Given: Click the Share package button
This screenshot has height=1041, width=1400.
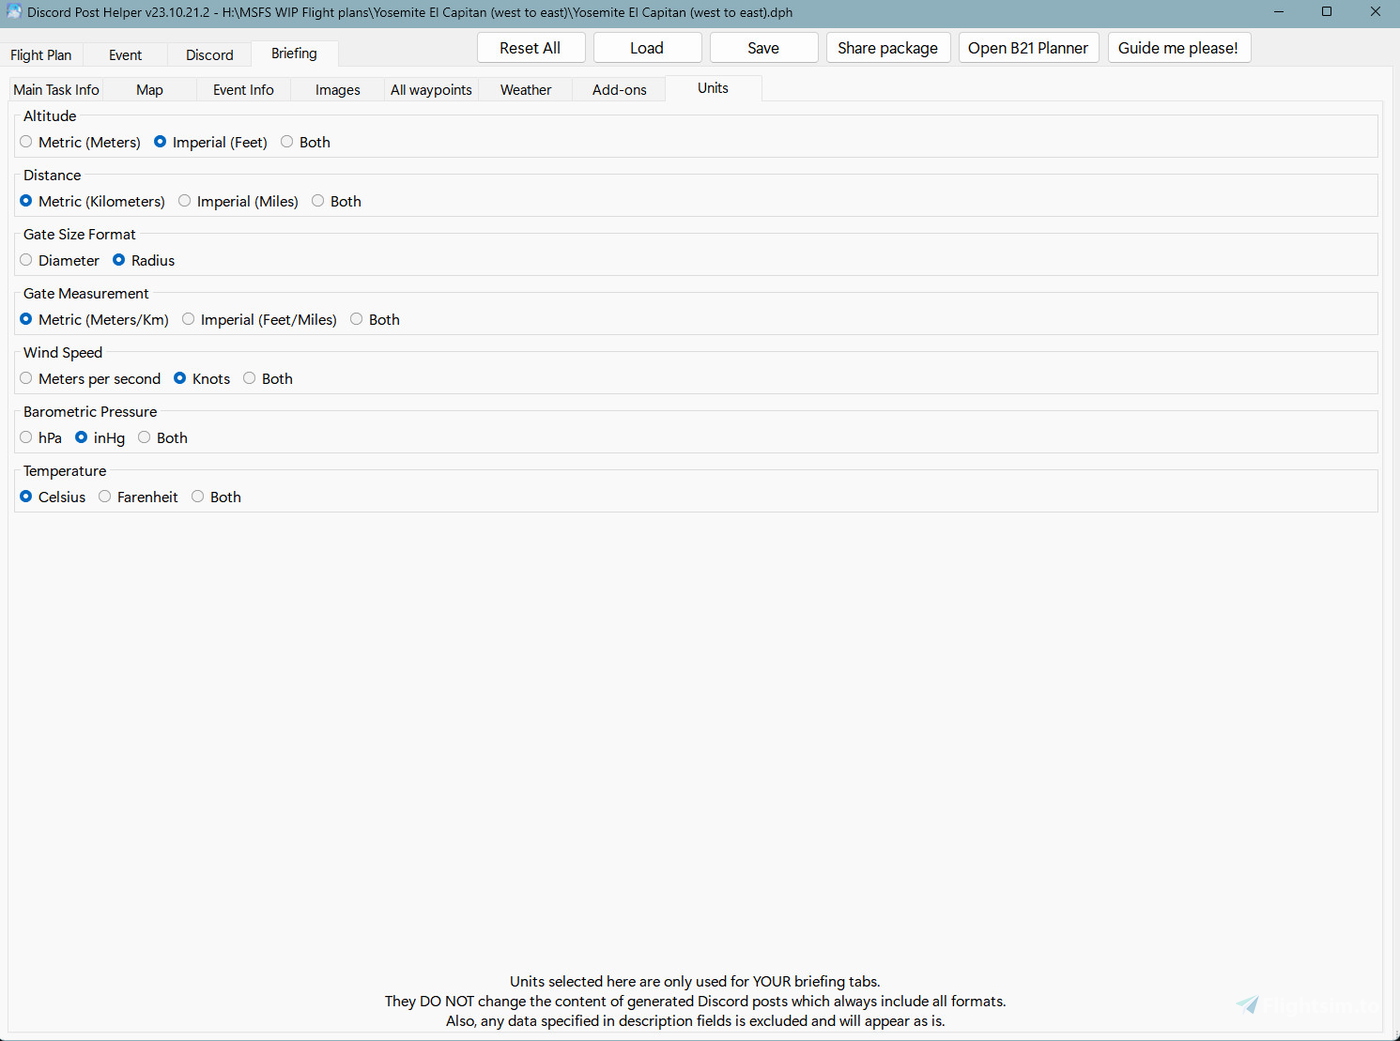Looking at the screenshot, I should (888, 47).
